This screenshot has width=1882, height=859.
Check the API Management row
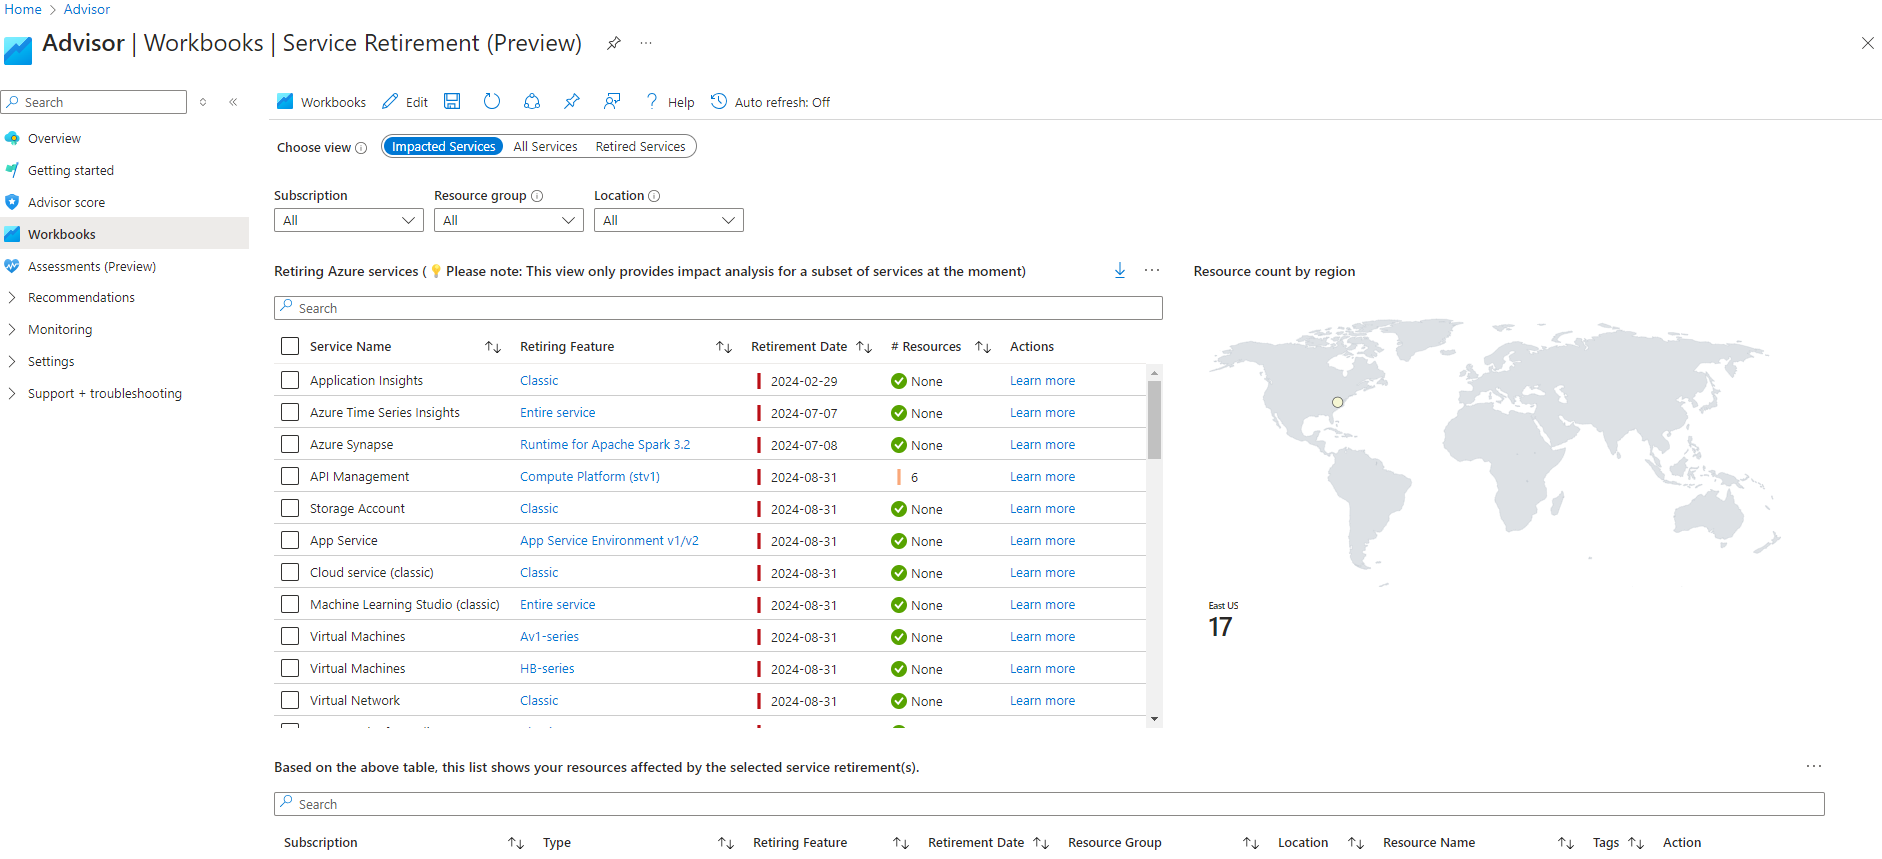point(290,476)
